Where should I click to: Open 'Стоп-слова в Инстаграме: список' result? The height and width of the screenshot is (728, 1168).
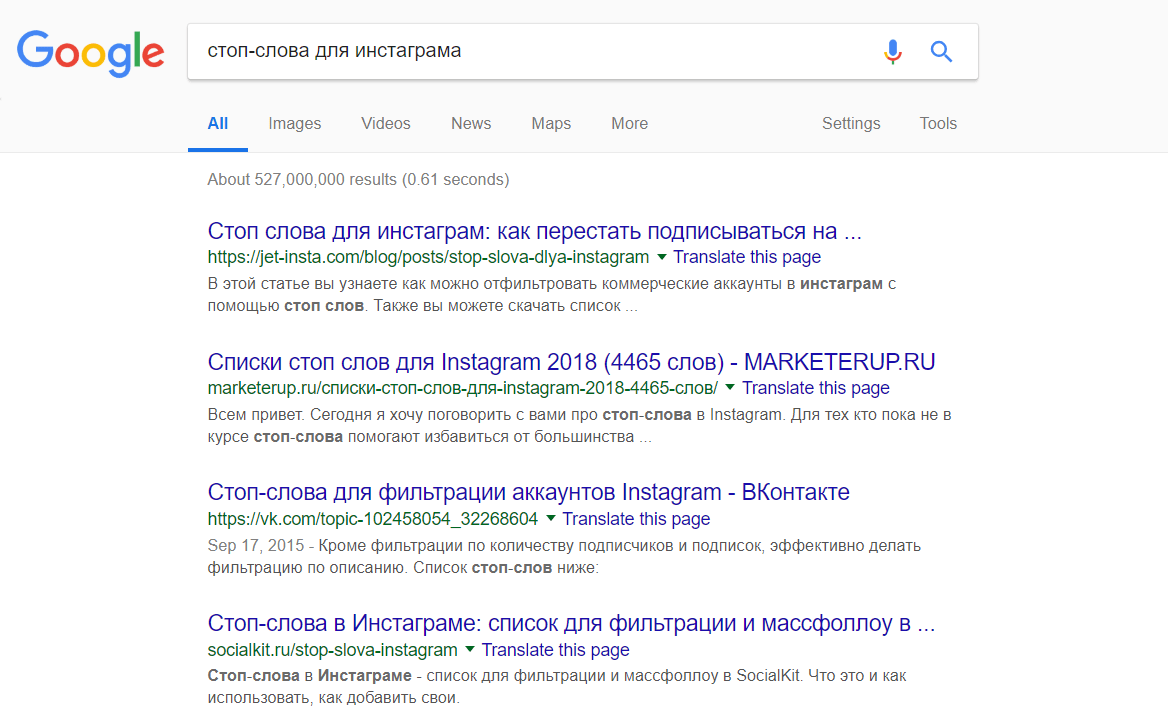[x=571, y=623]
